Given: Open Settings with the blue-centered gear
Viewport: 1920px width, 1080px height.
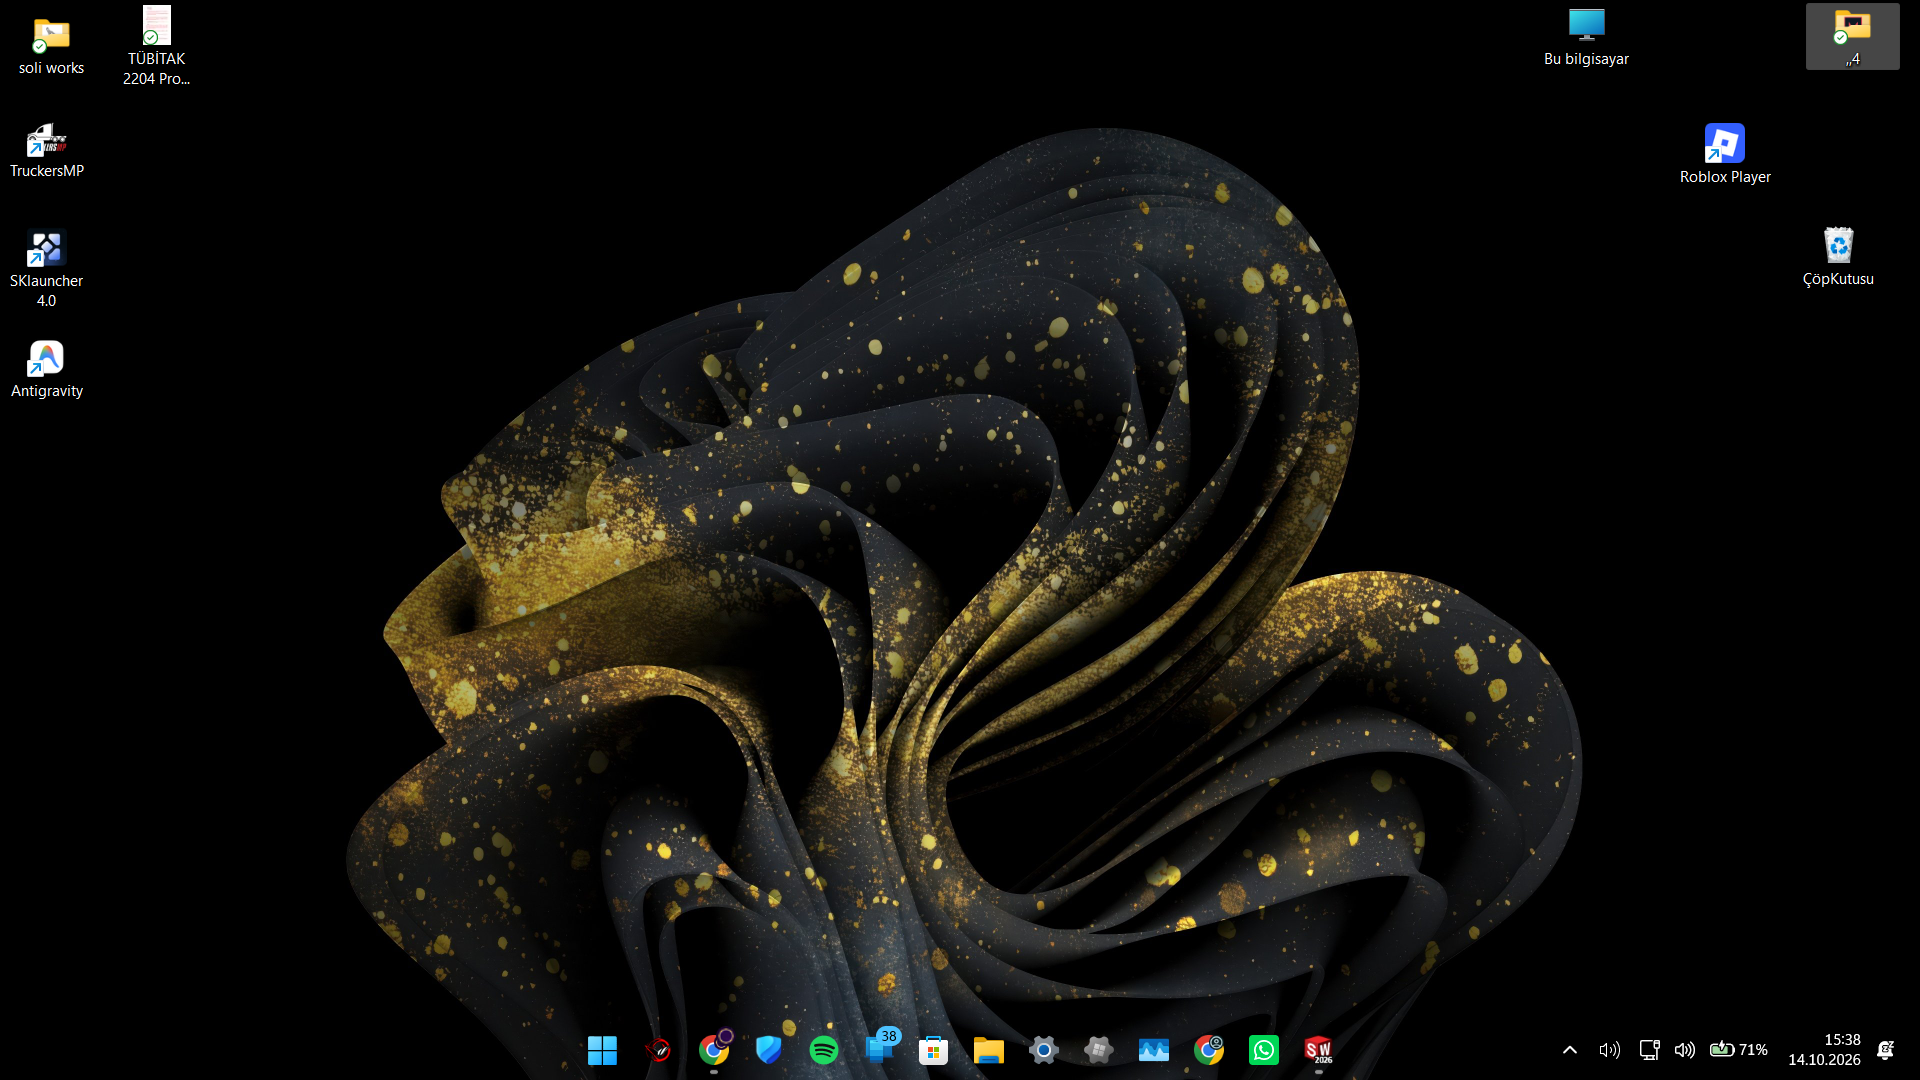Looking at the screenshot, I should (x=1044, y=1050).
